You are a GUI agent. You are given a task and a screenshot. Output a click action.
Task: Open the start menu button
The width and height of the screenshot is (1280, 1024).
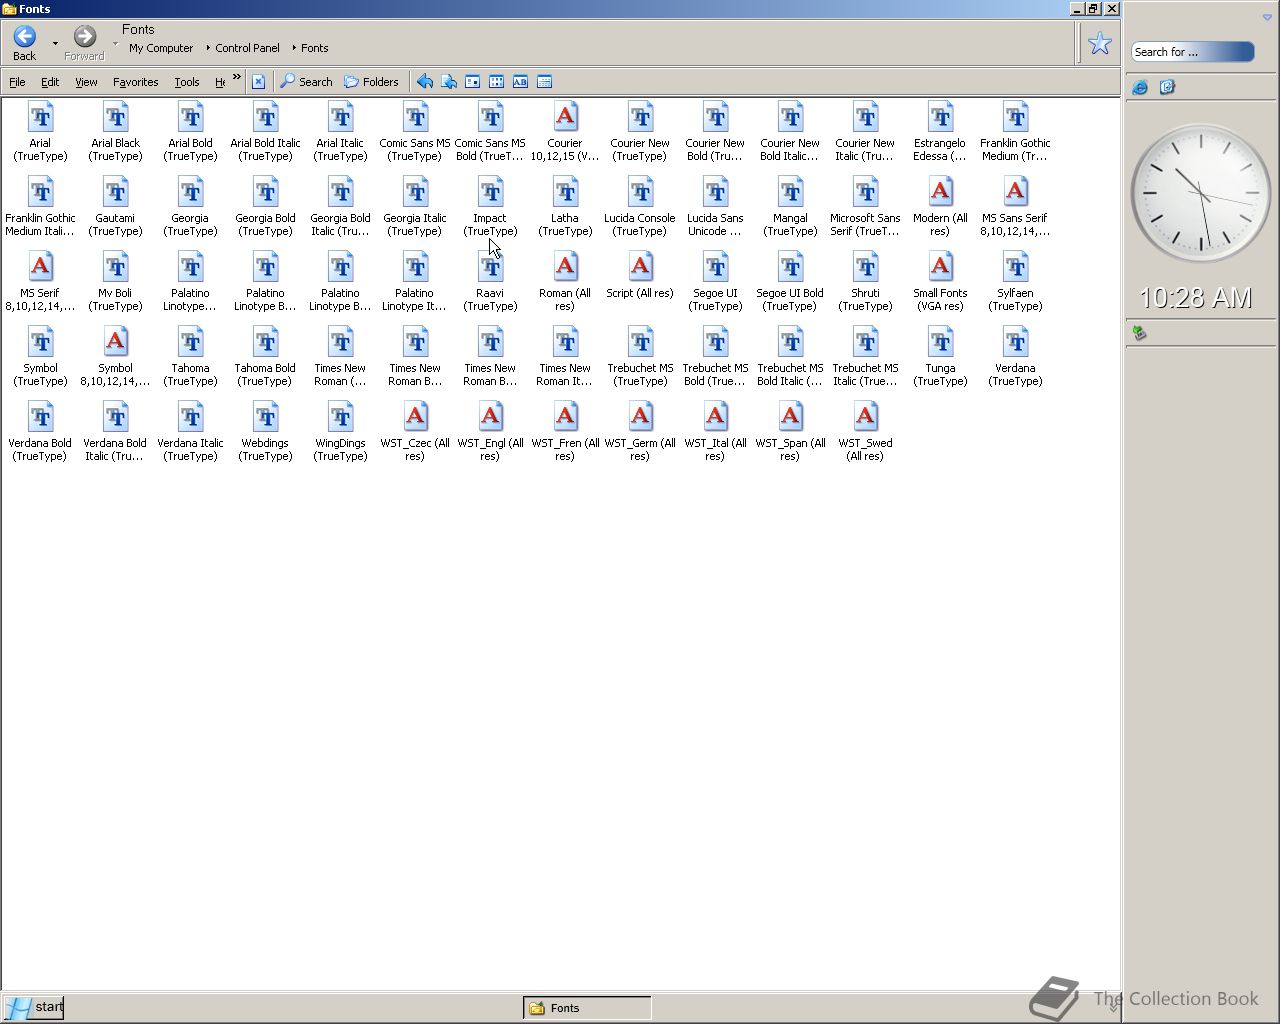tap(33, 1007)
